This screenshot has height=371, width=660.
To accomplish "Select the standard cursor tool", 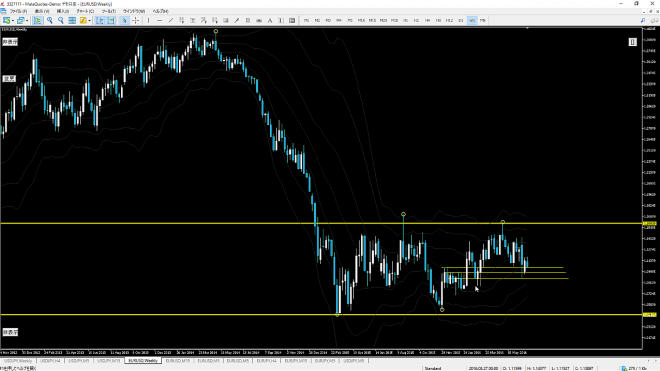I will click(x=124, y=20).
